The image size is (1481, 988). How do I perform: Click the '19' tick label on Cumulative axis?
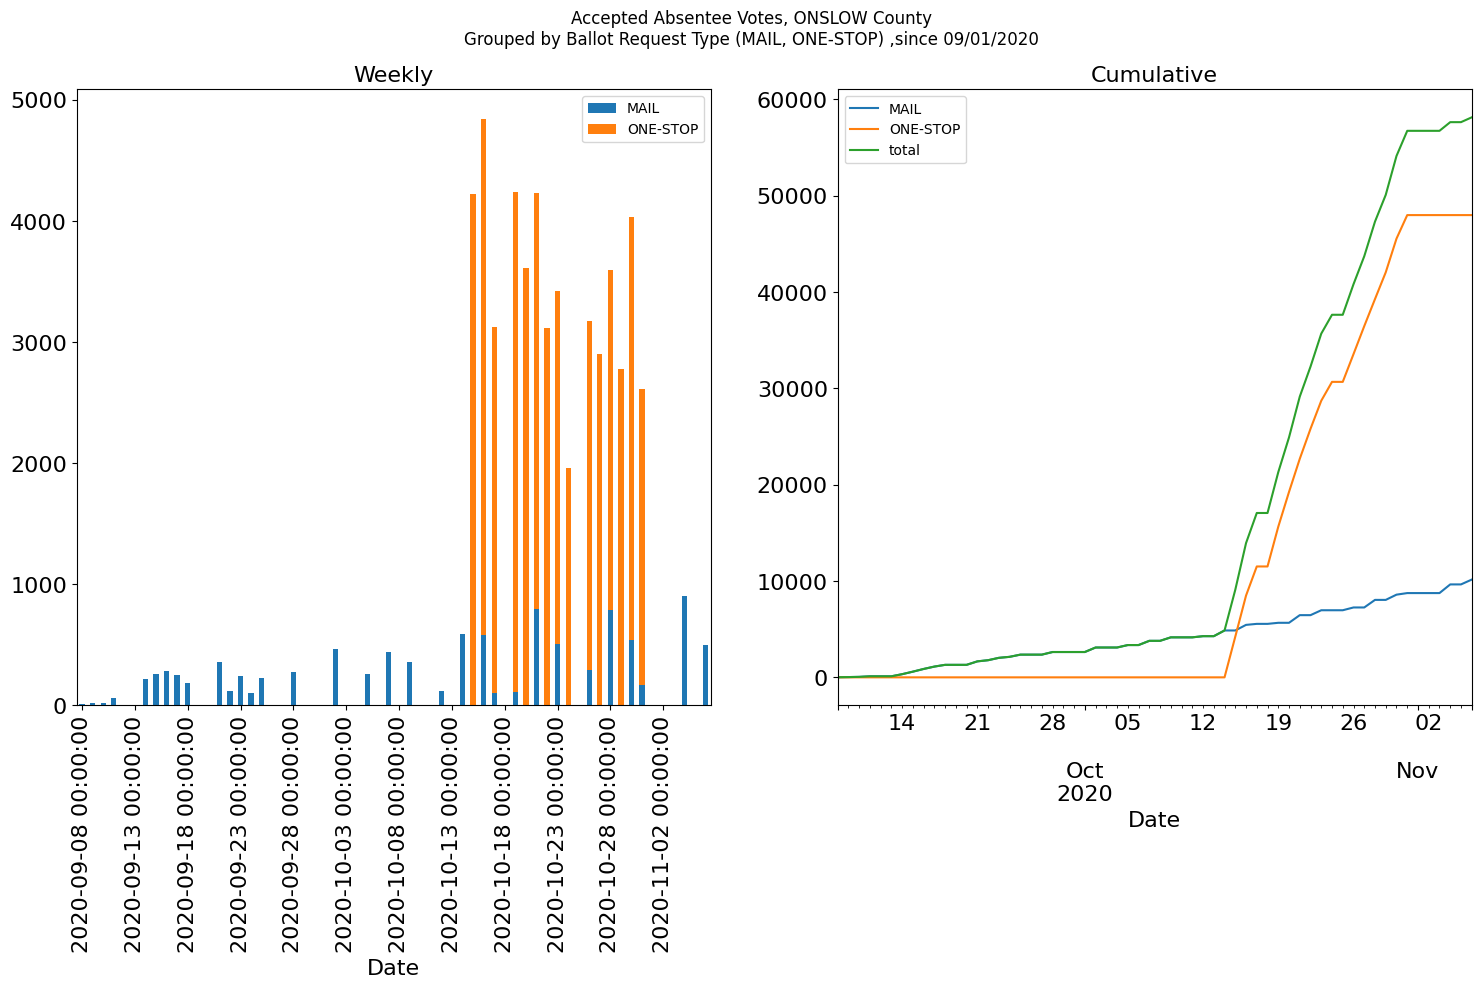(1278, 722)
